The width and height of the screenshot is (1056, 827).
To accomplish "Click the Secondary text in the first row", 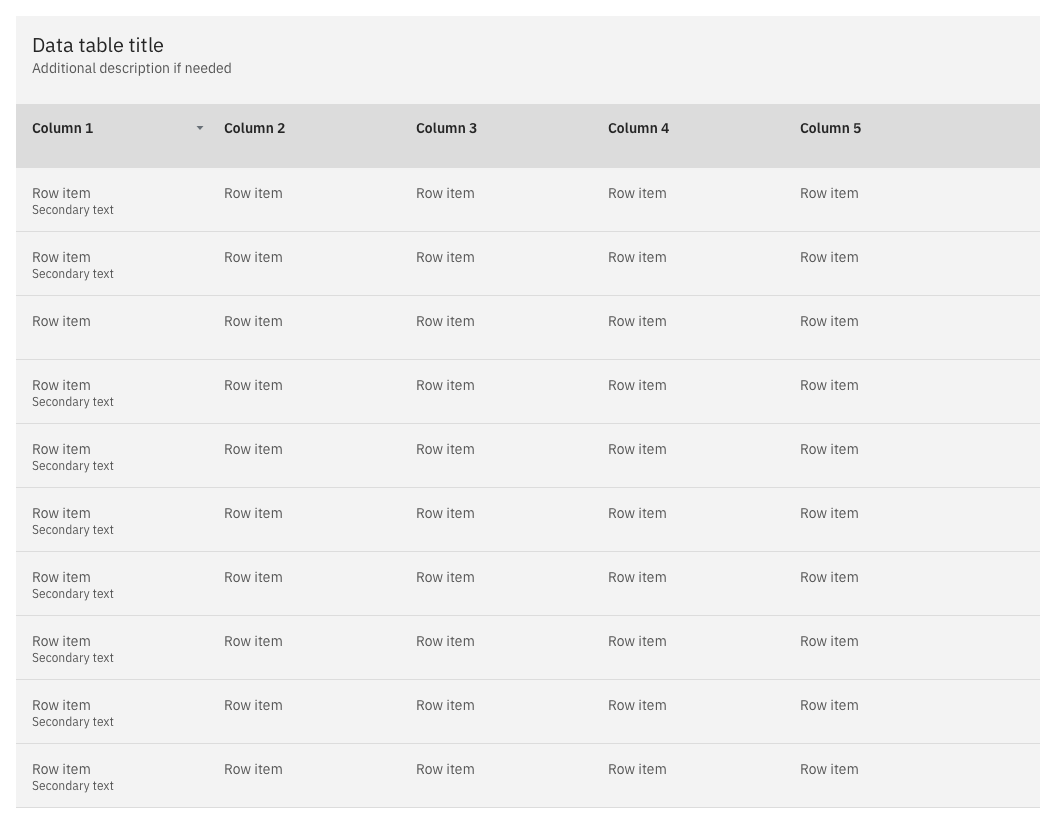I will pyautogui.click(x=73, y=210).
